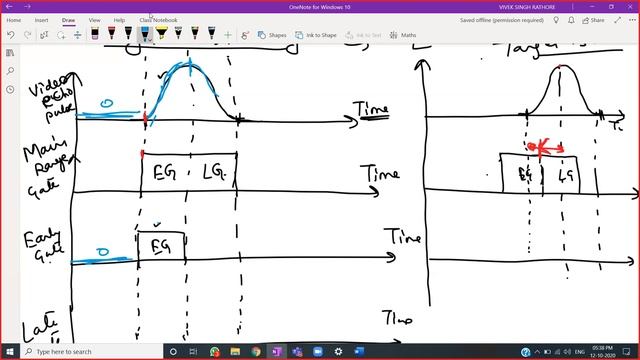Image resolution: width=640 pixels, height=360 pixels.
Task: Pick the Eraser tool
Action: tap(95, 33)
